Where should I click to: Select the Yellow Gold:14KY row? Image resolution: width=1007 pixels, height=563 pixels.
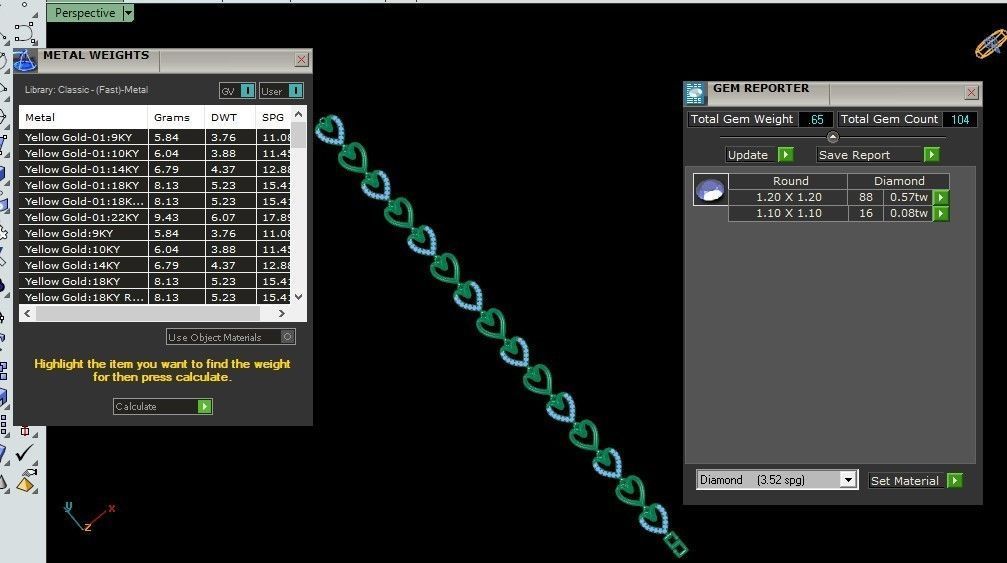(x=155, y=265)
